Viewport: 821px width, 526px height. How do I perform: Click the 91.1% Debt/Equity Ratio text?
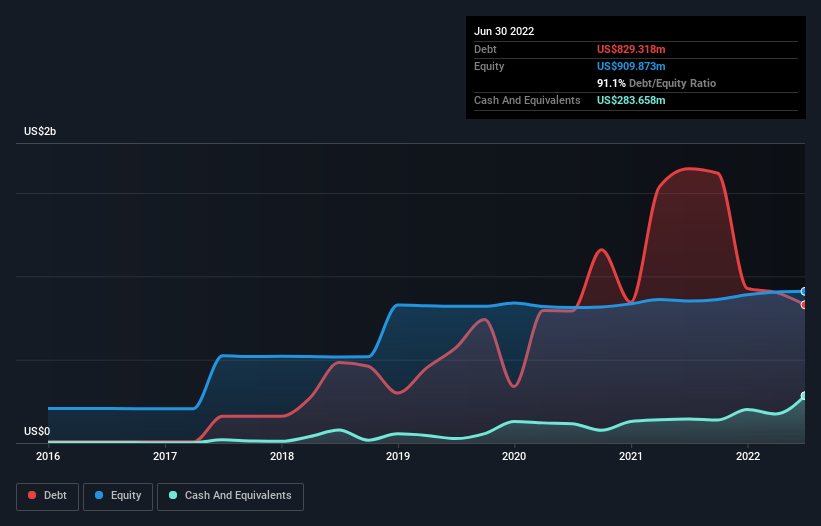pos(656,83)
